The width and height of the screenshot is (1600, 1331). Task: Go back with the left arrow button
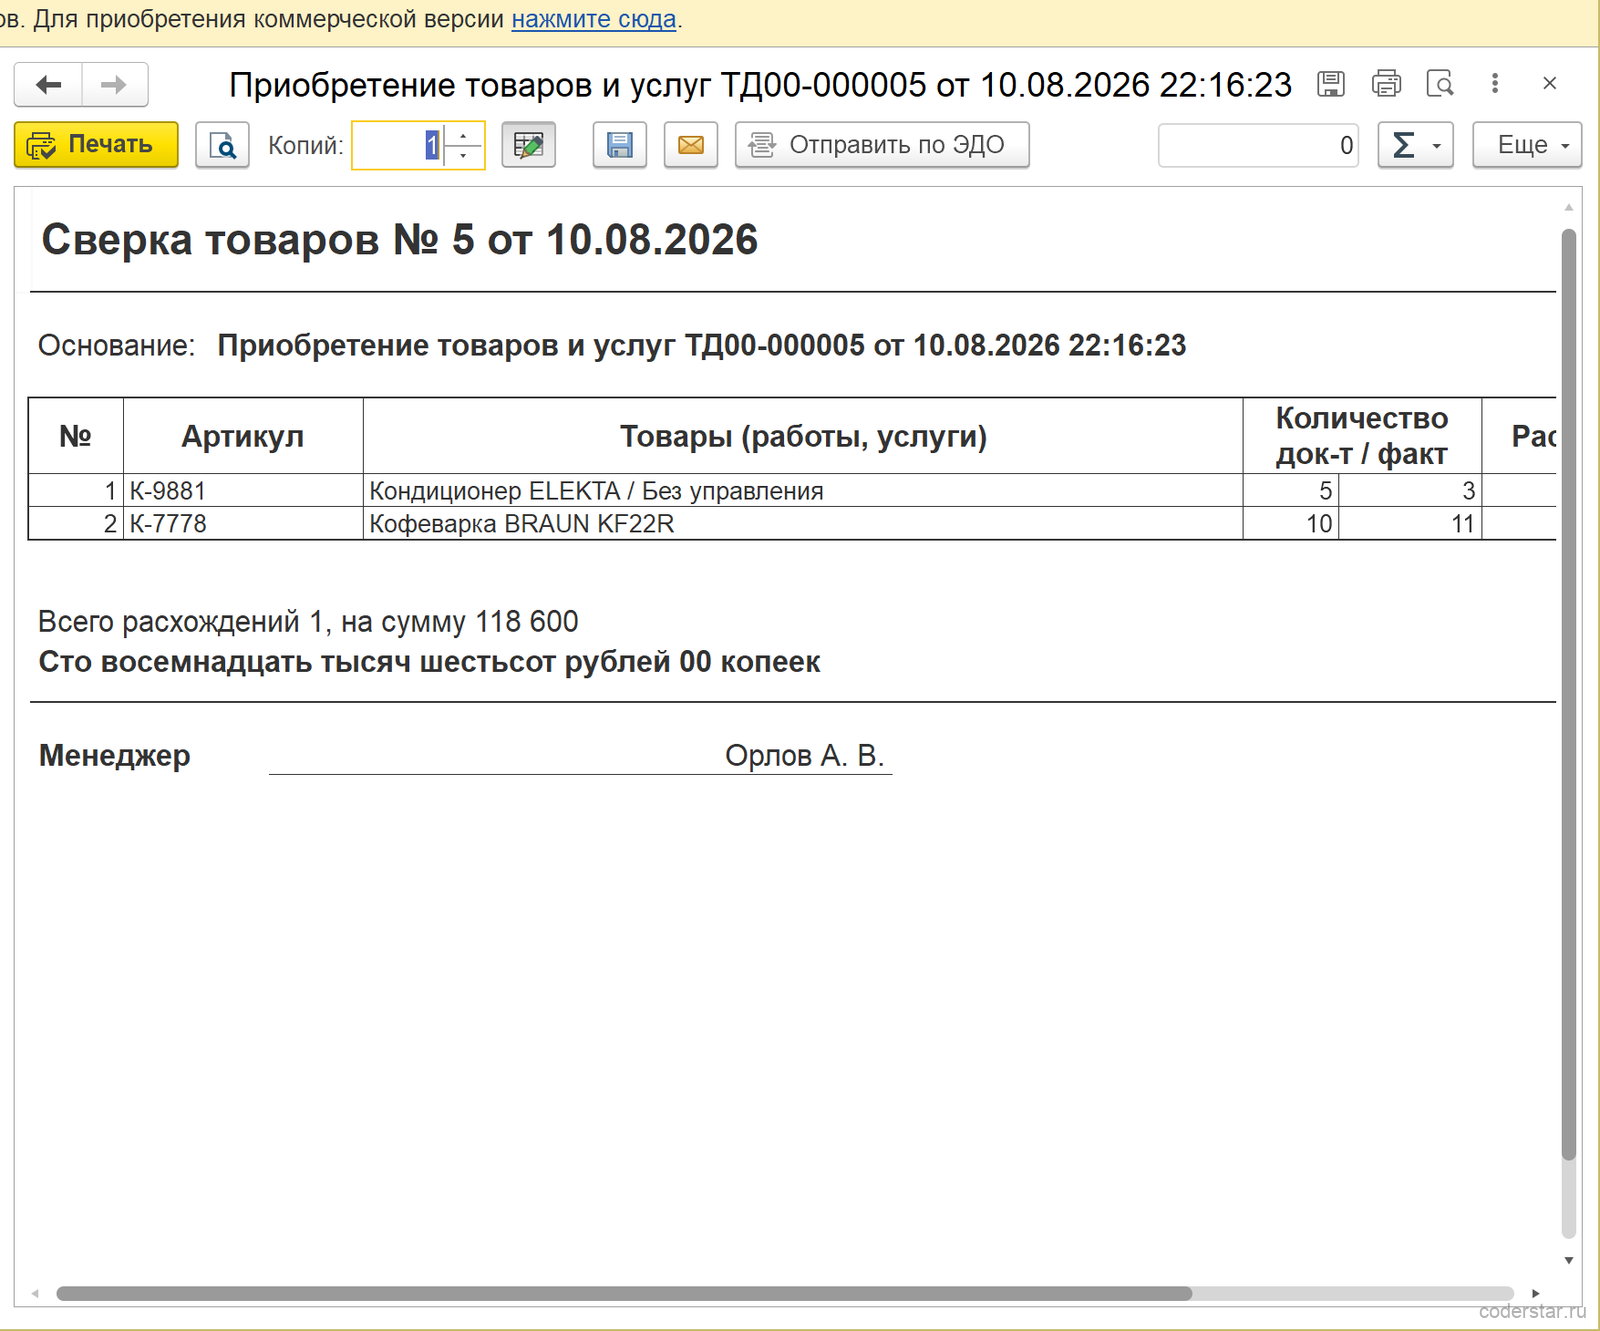click(48, 85)
